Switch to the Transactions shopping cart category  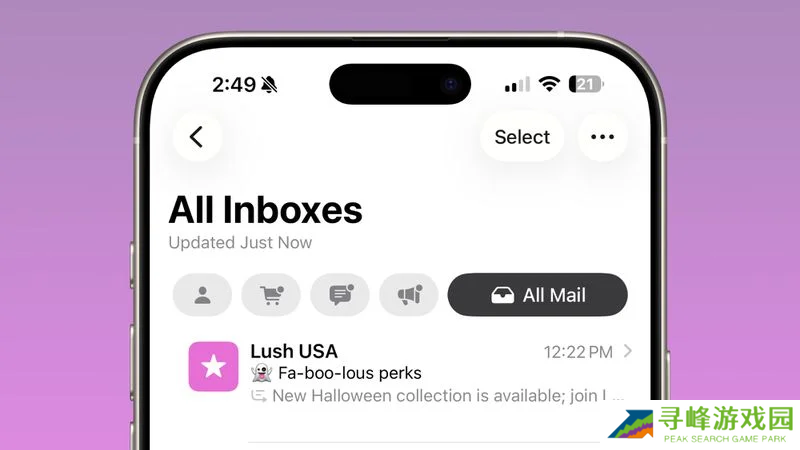click(271, 295)
